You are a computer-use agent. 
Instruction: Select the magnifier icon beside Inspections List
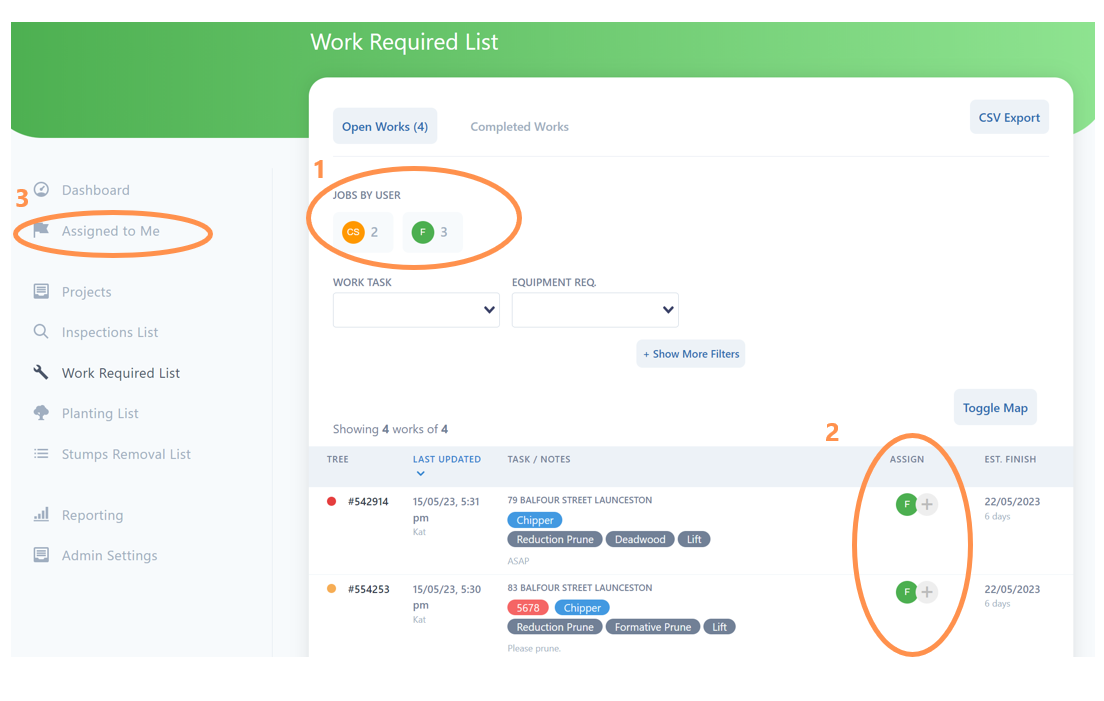[41, 331]
